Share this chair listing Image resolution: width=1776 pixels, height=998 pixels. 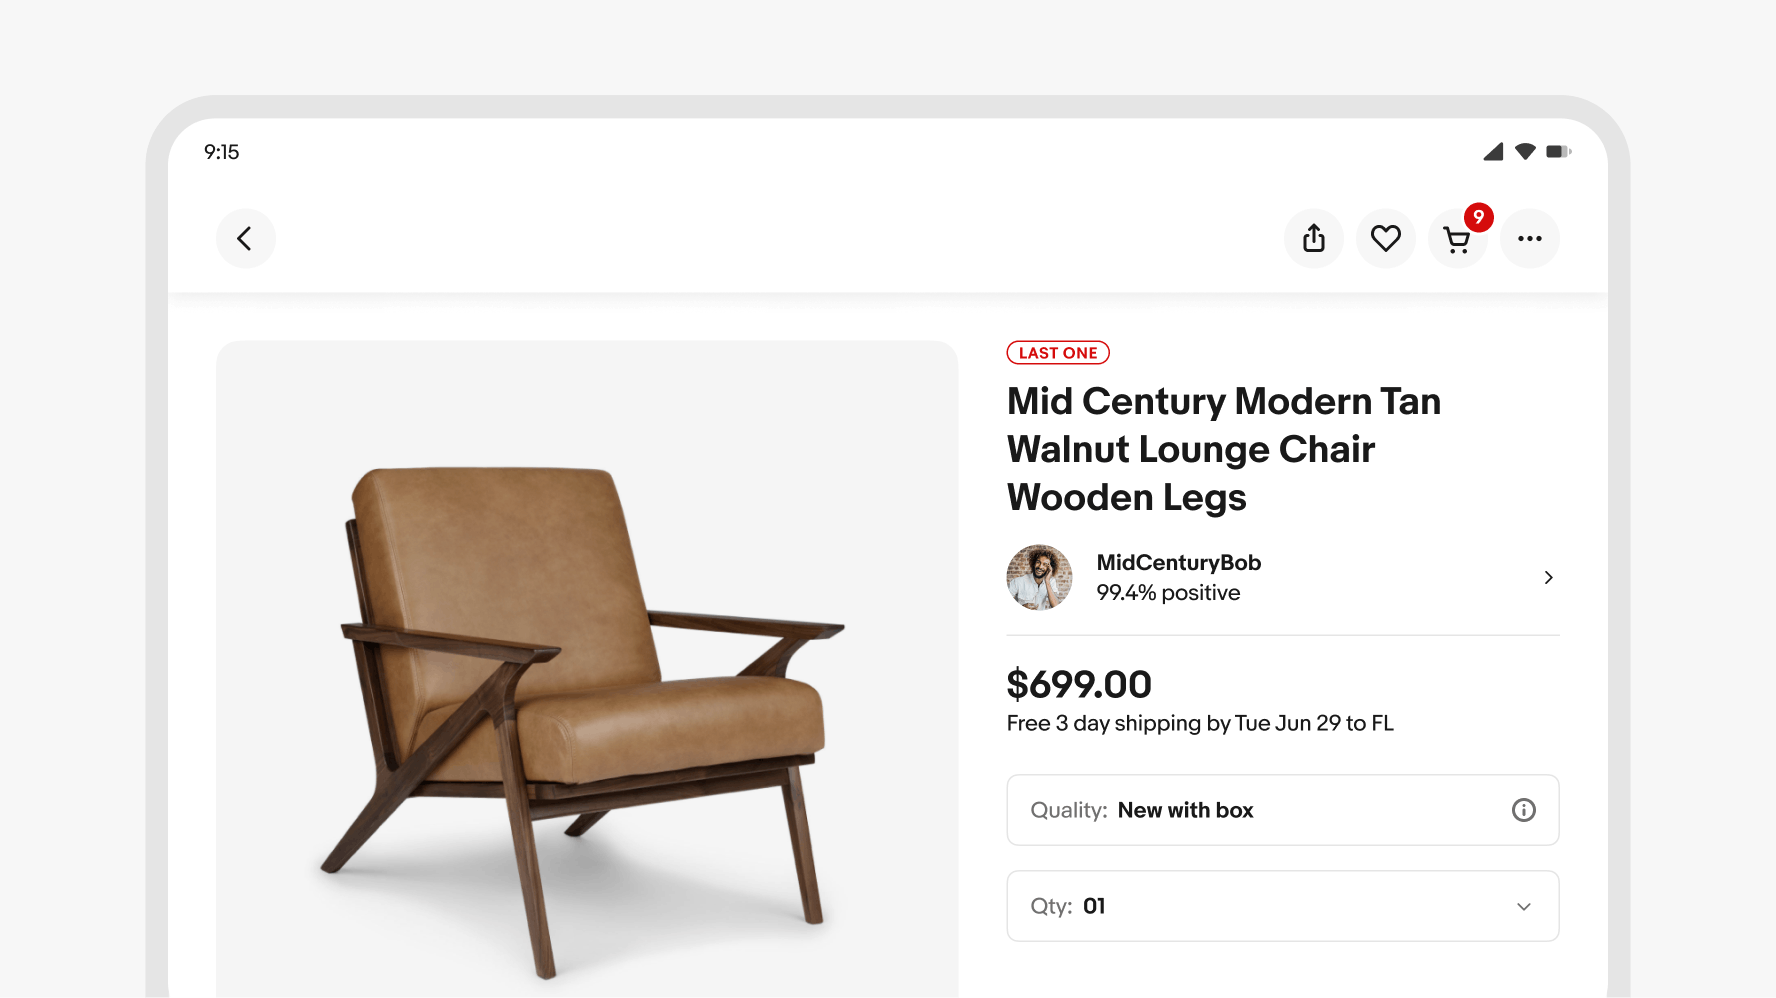tap(1313, 239)
